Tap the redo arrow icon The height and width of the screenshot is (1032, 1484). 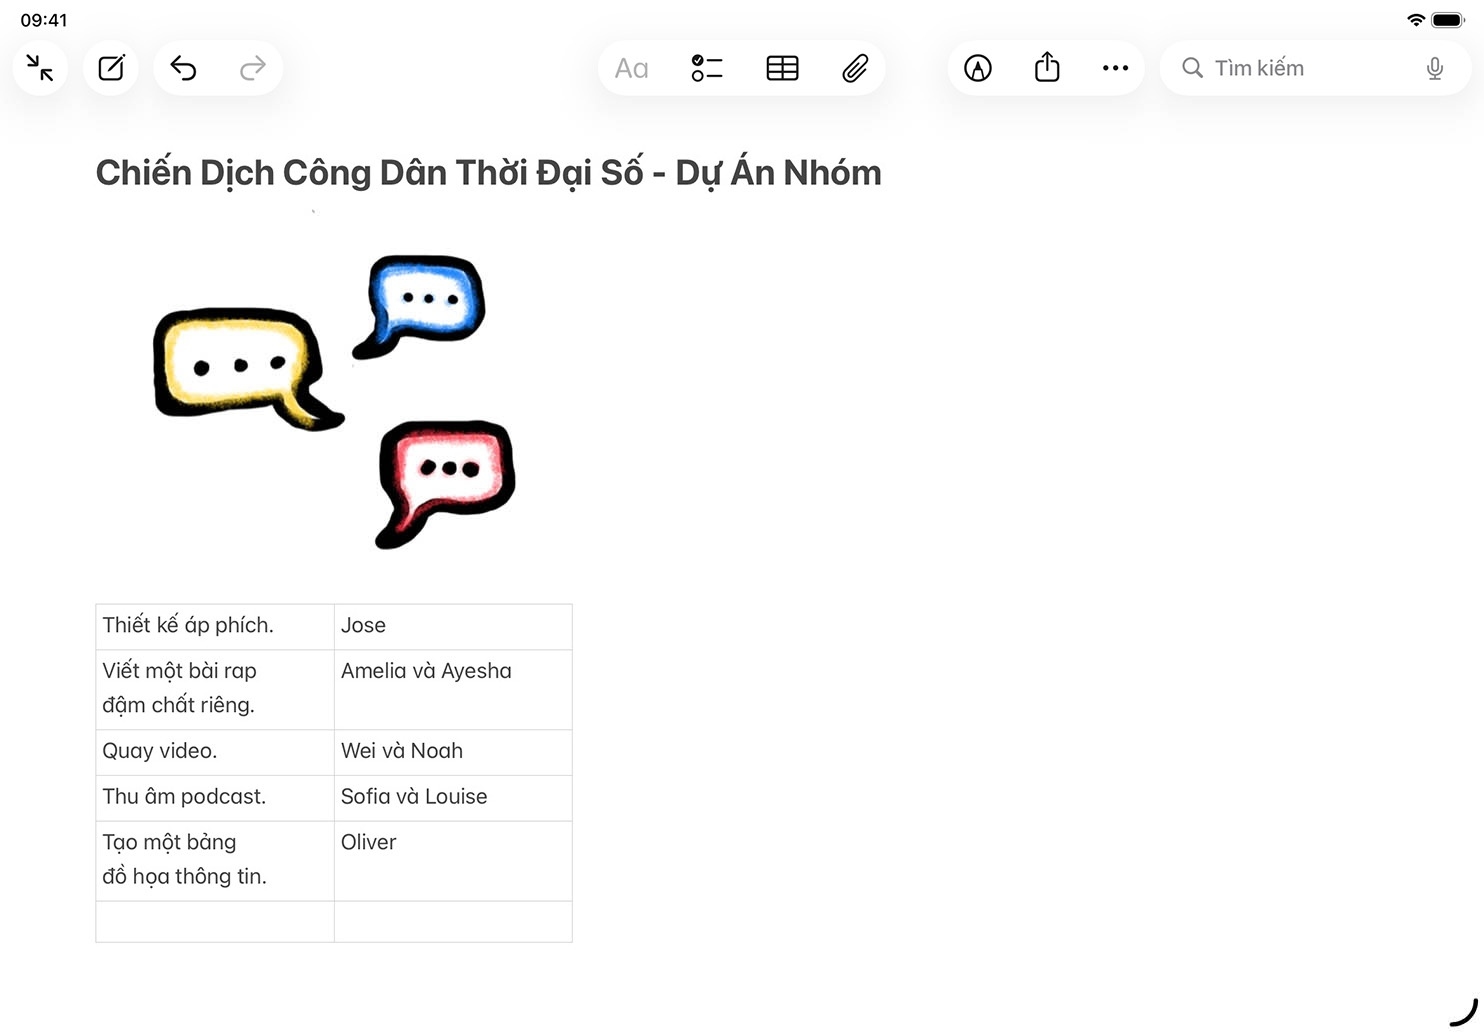[253, 68]
